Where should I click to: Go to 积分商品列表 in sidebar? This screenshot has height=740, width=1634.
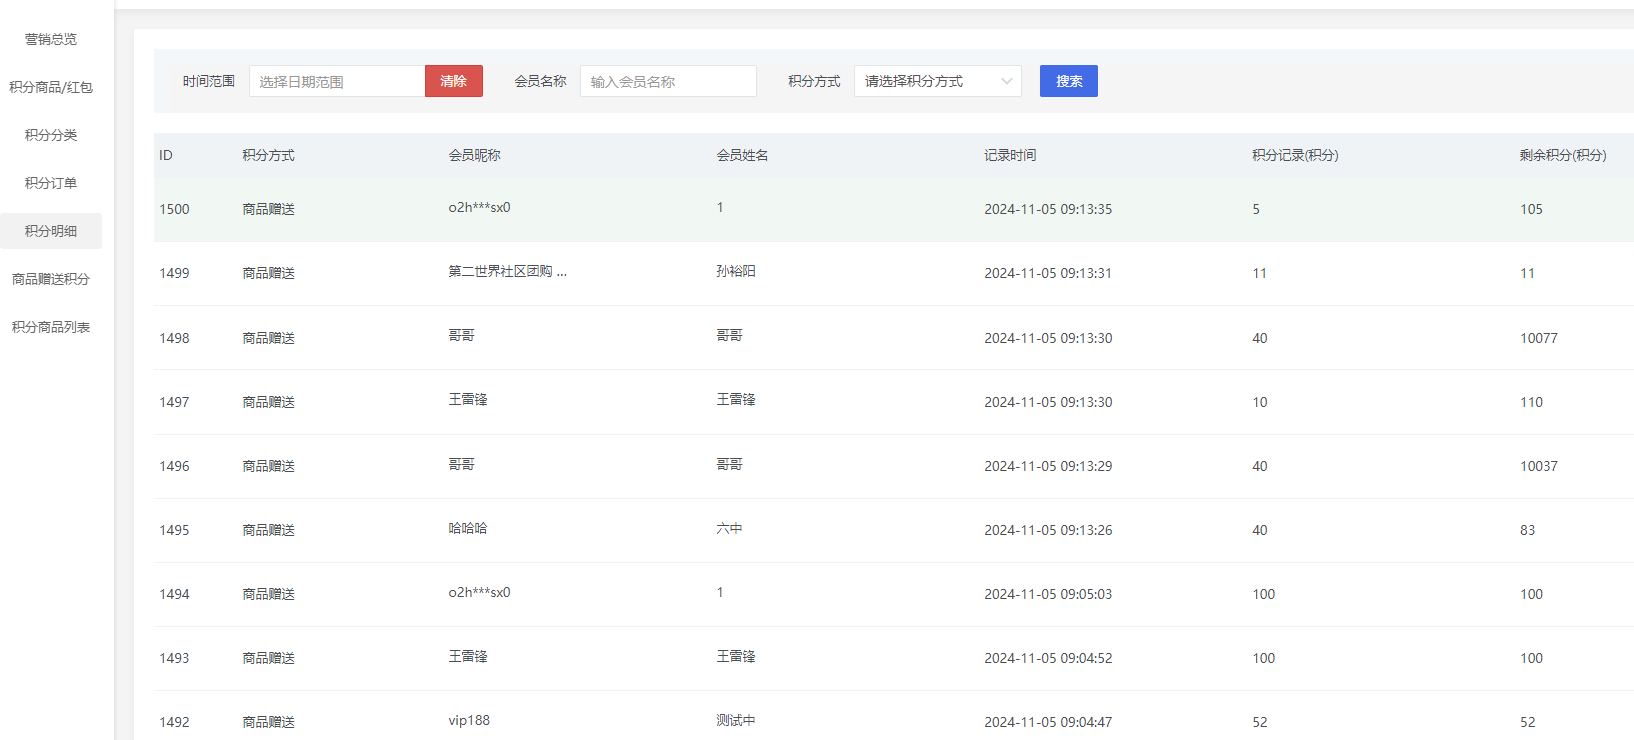[51, 327]
